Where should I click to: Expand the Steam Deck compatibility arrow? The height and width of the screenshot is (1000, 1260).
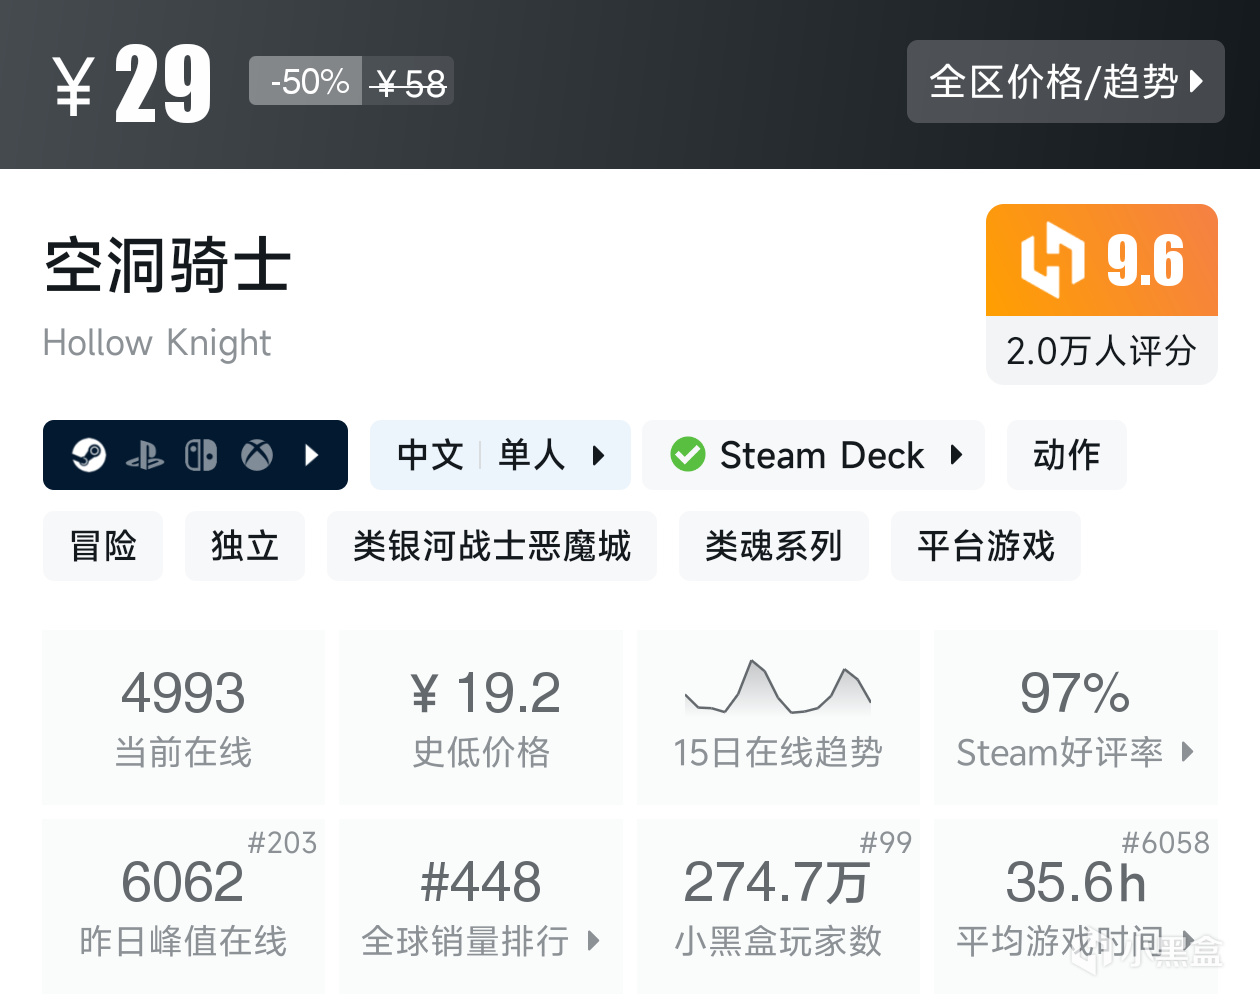point(956,455)
